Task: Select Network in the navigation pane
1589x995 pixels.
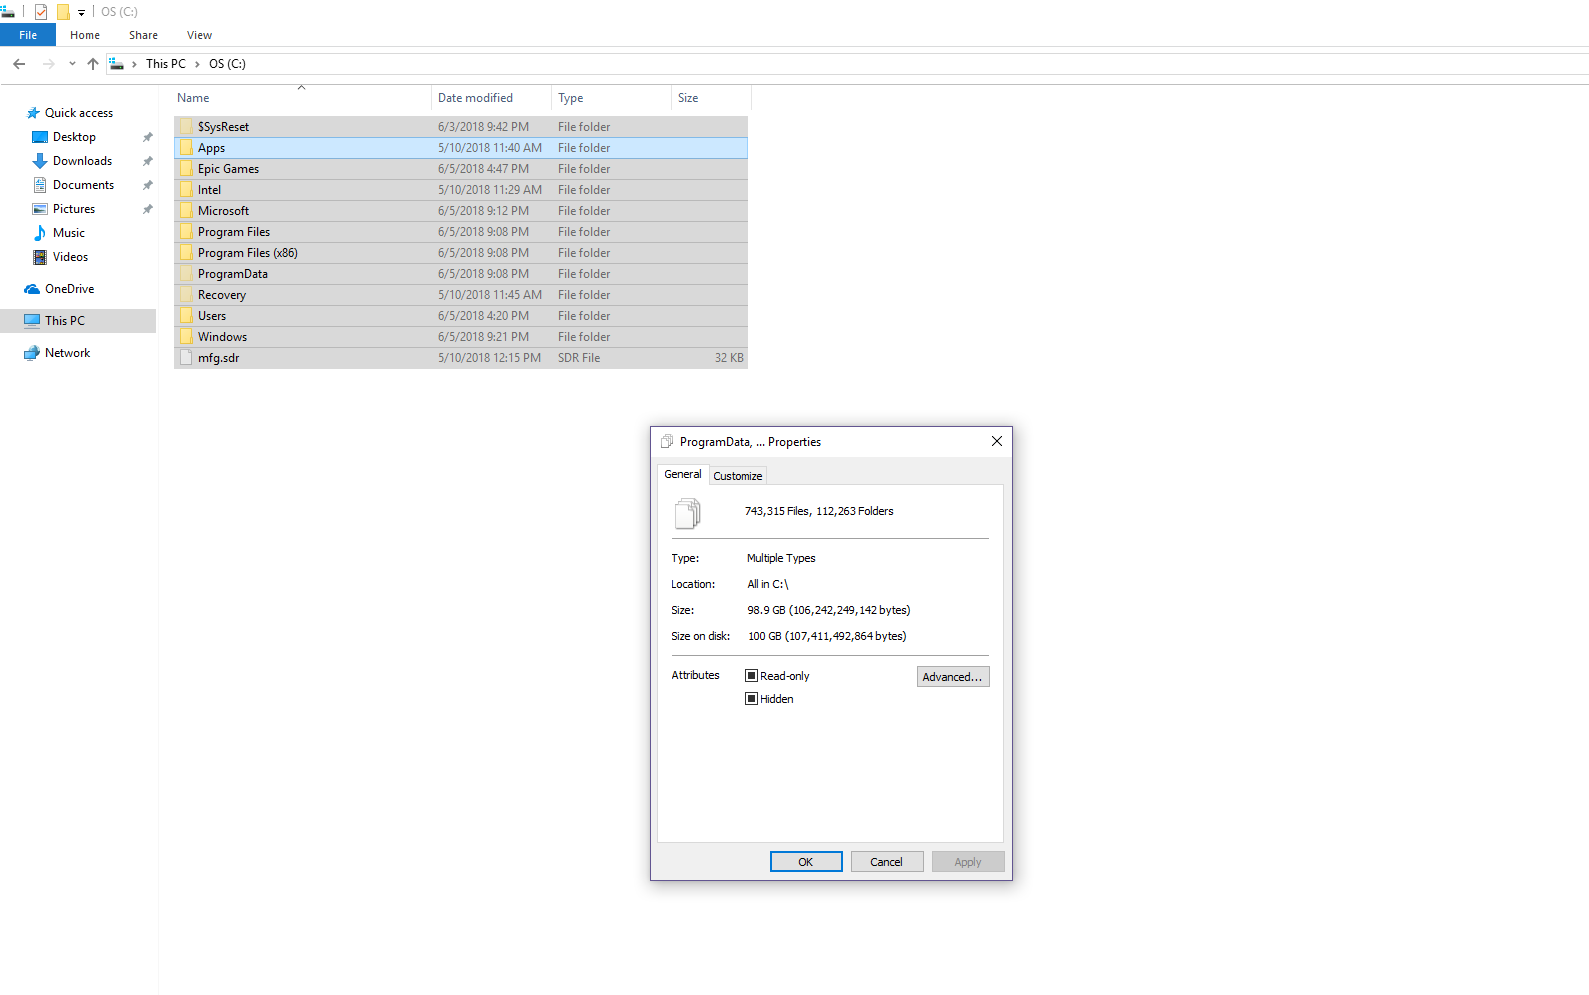Action: pyautogui.click(x=67, y=353)
